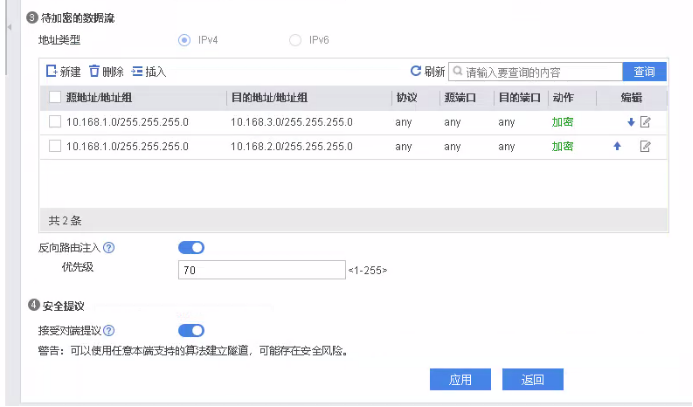This screenshot has height=407, width=693.
Task: Check the row with destination 10.168.2.0
Action: (x=55, y=146)
